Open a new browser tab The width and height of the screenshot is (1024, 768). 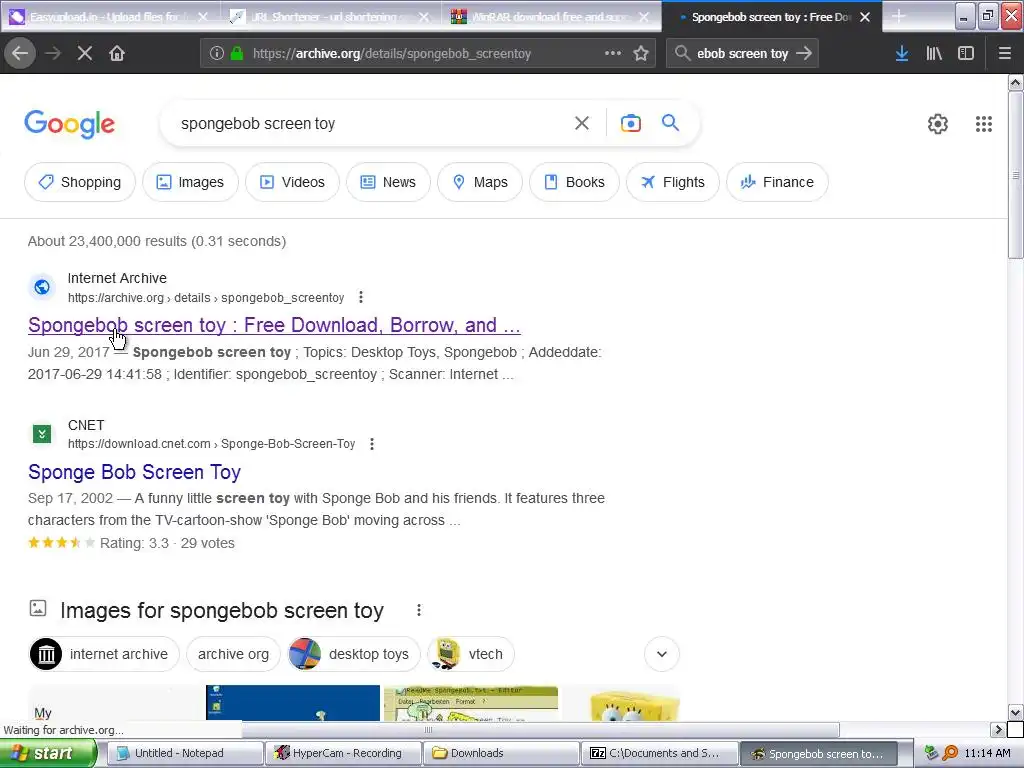899,16
